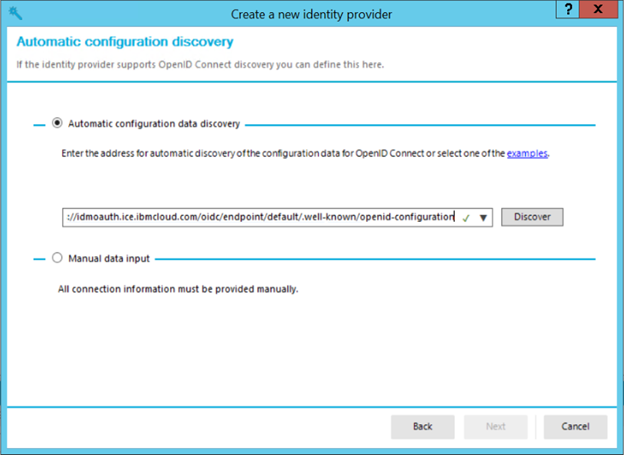624x455 pixels.
Task: Open help with the question mark button
Action: click(568, 9)
